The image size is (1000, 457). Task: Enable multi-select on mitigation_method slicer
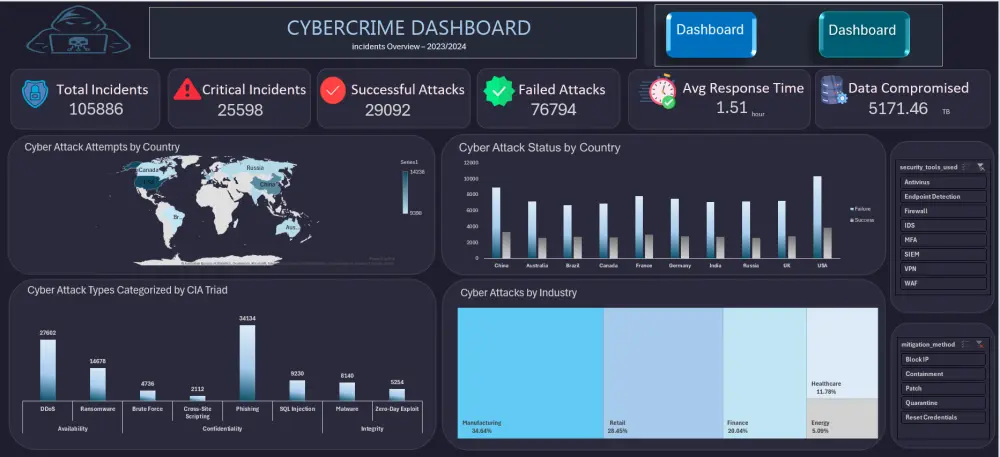coord(966,344)
